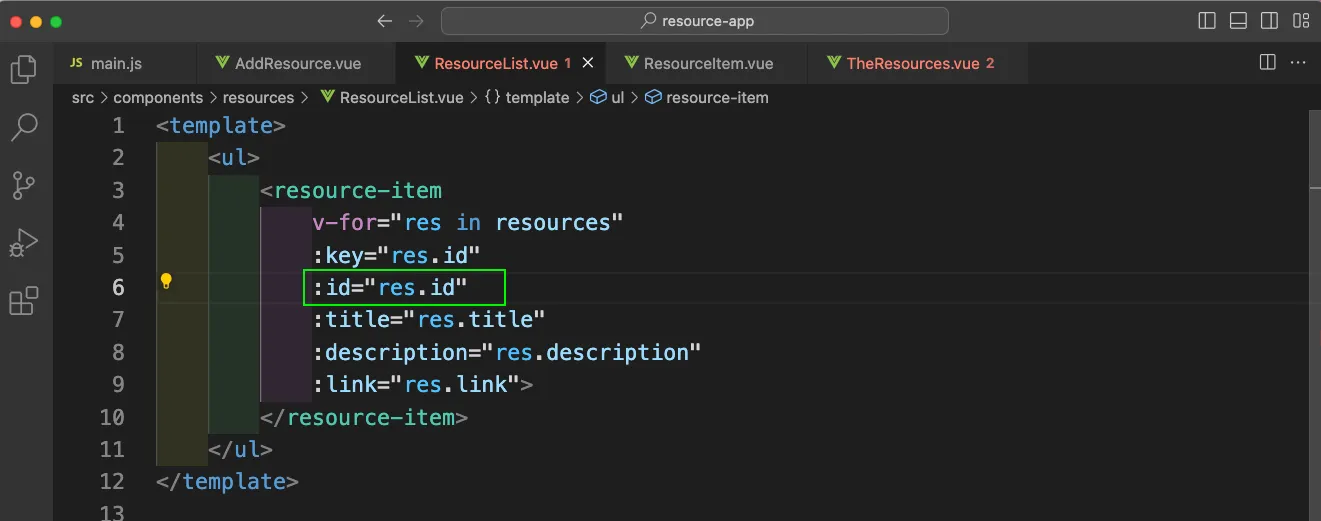Image resolution: width=1321 pixels, height=521 pixels.
Task: Toggle the secondary side bar layout icon
Action: [1269, 21]
